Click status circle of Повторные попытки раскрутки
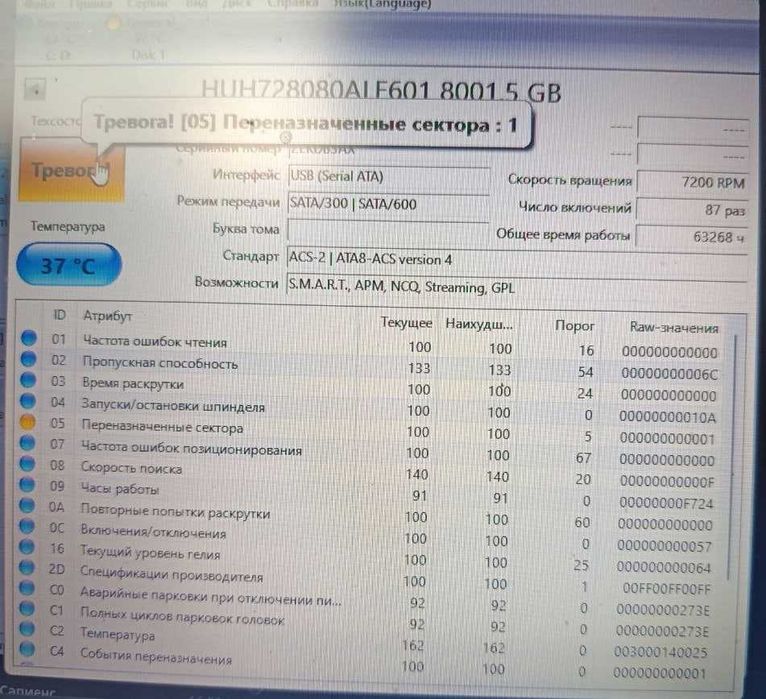 [26, 505]
